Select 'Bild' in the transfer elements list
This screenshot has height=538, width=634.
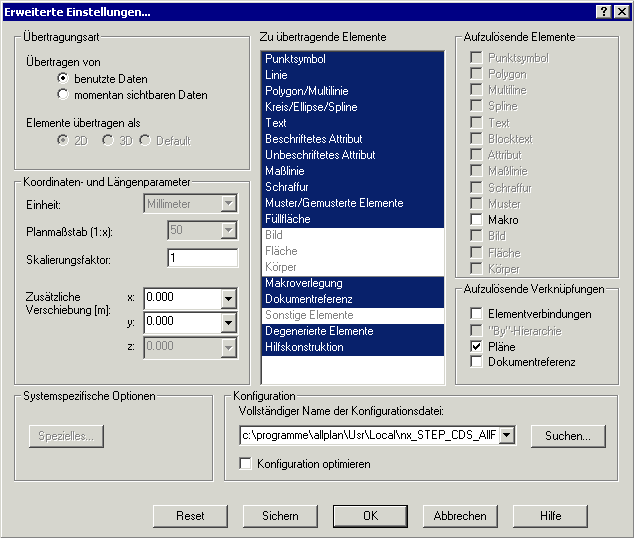pyautogui.click(x=353, y=235)
